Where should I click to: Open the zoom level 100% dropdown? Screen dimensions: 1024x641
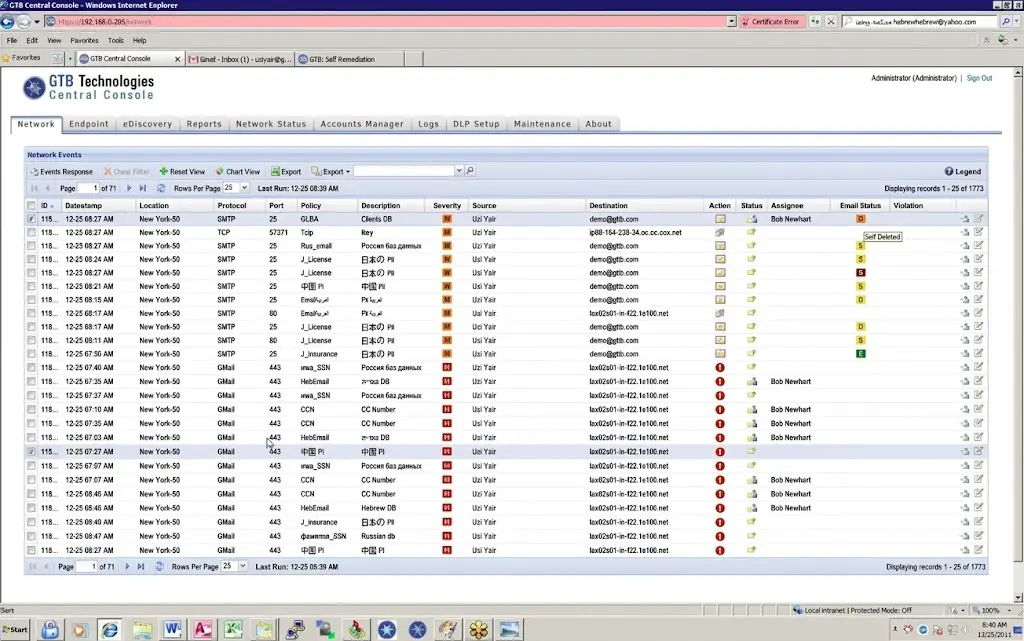1009,610
